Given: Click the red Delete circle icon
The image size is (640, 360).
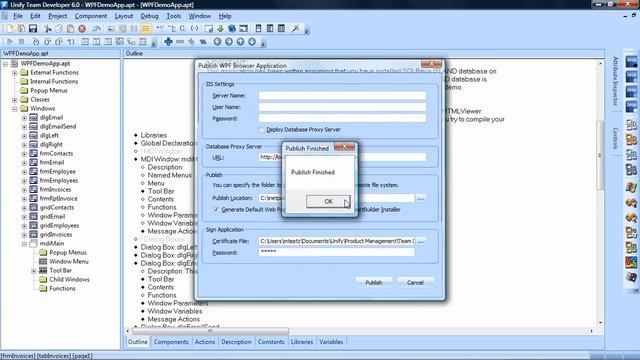Looking at the screenshot, I should coord(82,29).
